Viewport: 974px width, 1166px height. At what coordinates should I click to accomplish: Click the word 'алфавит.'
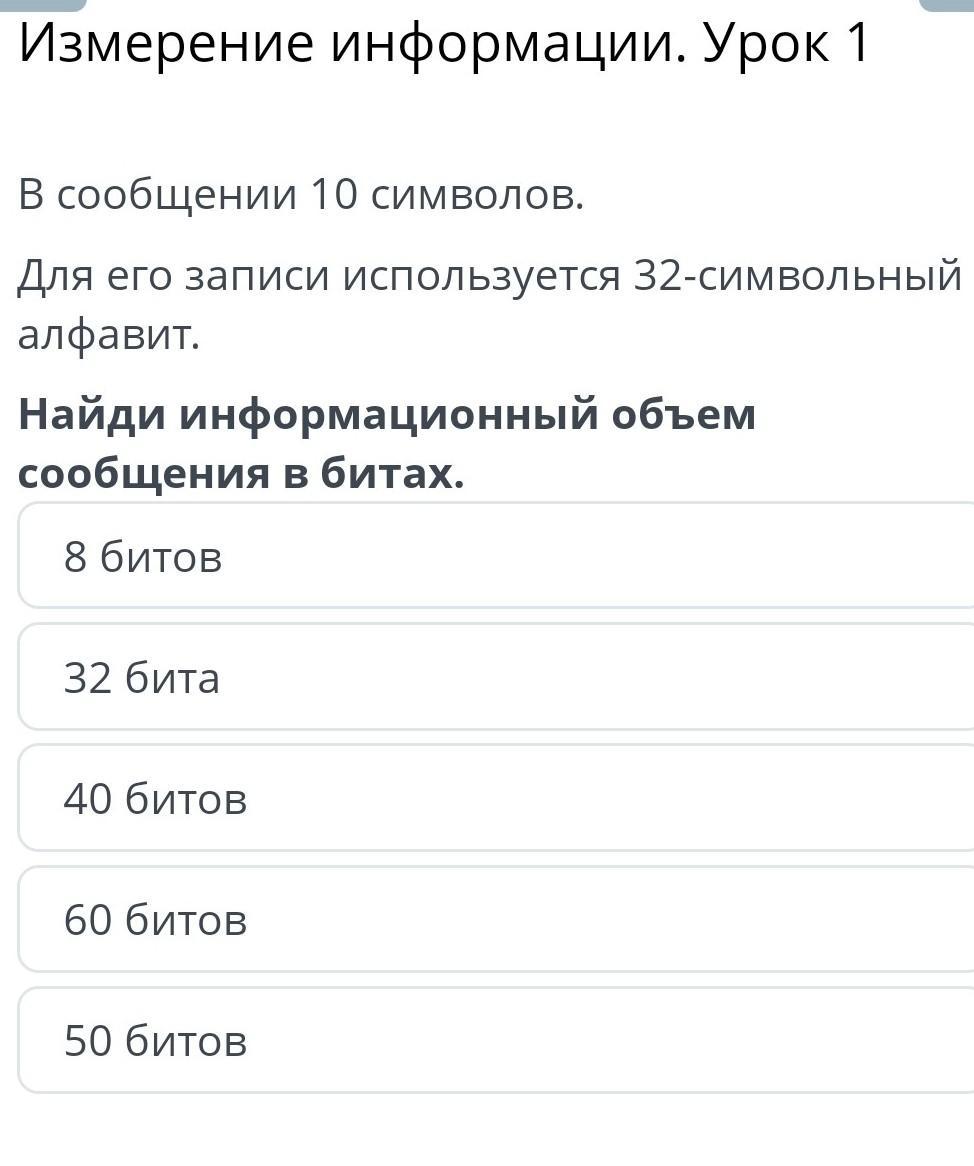pyautogui.click(x=109, y=337)
